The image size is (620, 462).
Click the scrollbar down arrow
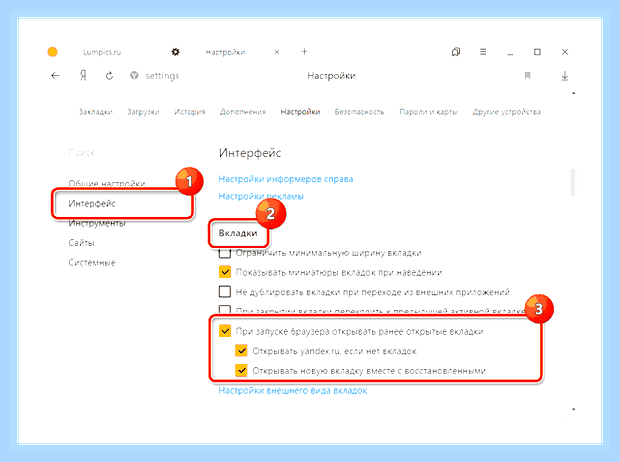pyautogui.click(x=573, y=409)
